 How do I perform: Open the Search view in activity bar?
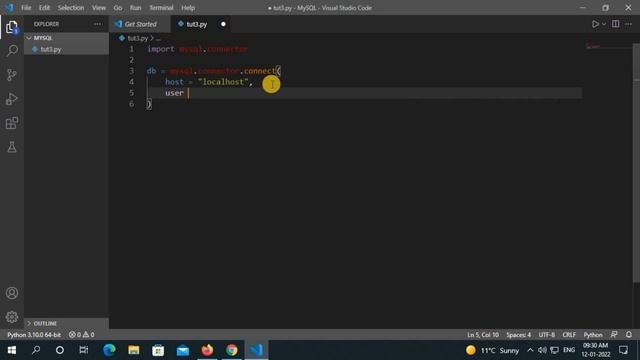coord(12,51)
